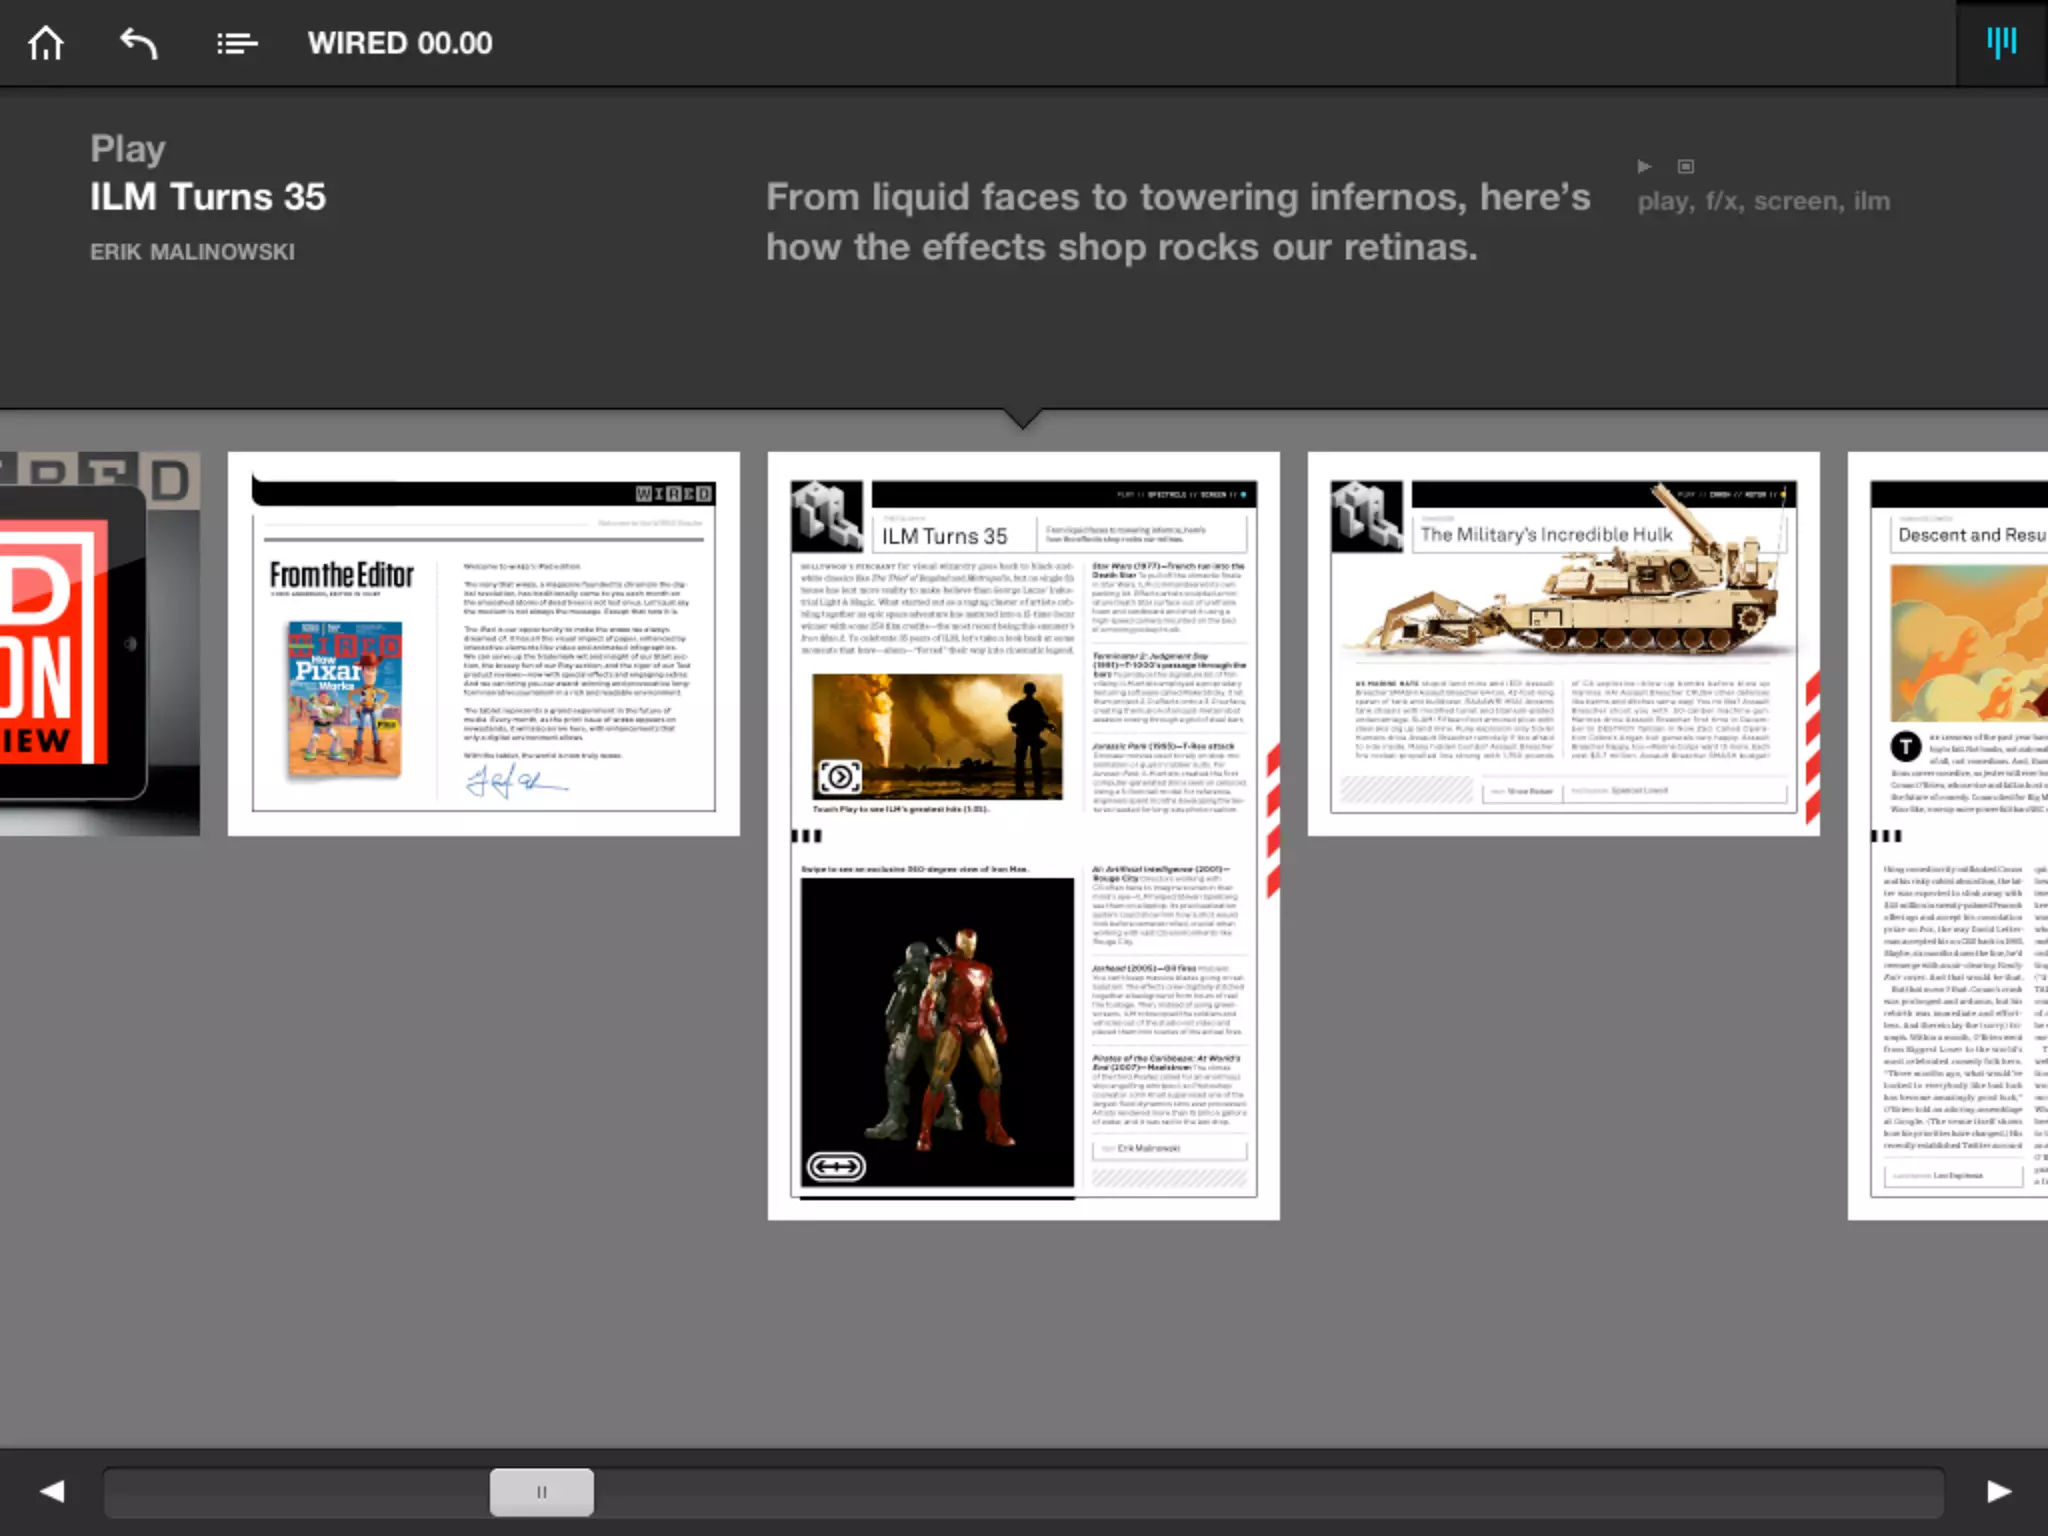Screen dimensions: 2048x1536
Task: Click the small play triangle above tags
Action: [x=1644, y=167]
